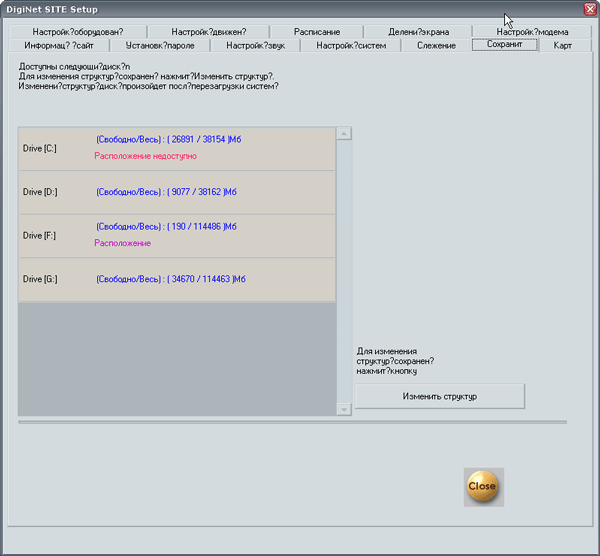The image size is (600, 556).
Task: Click the Изменить структур button
Action: (440, 396)
